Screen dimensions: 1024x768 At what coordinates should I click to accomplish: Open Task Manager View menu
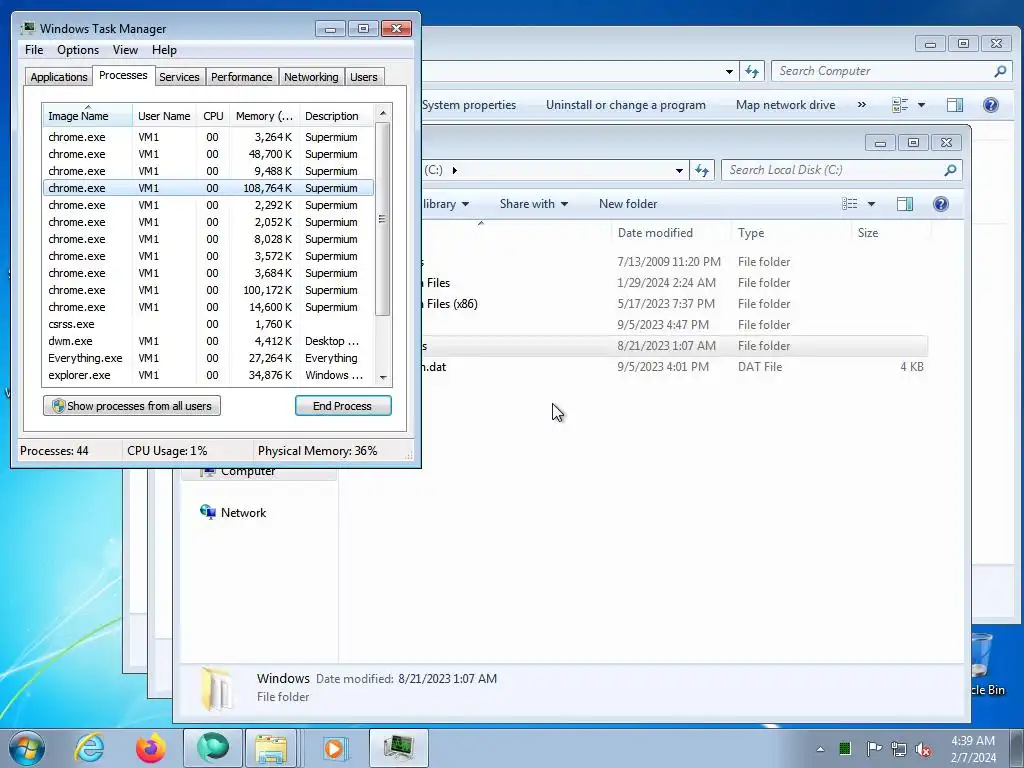click(x=125, y=50)
